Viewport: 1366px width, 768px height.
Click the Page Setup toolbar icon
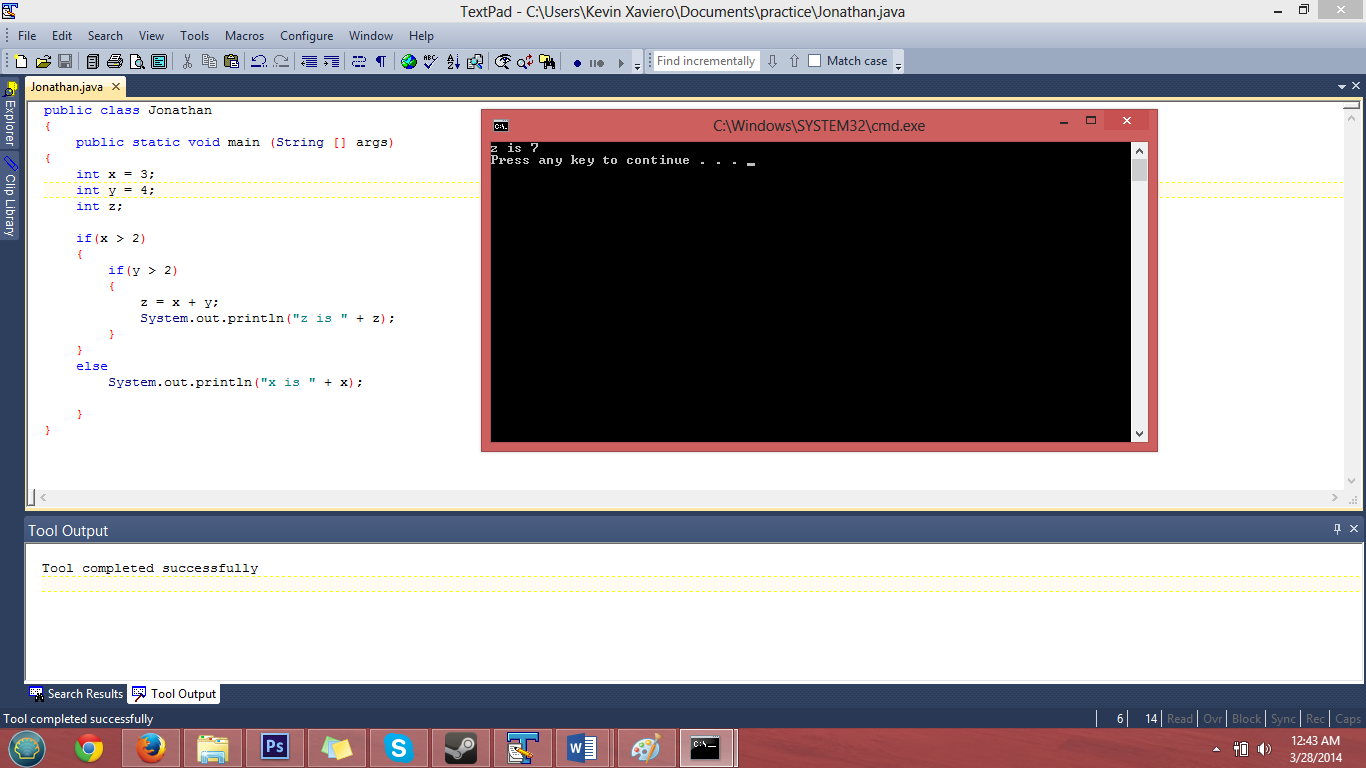pos(159,61)
